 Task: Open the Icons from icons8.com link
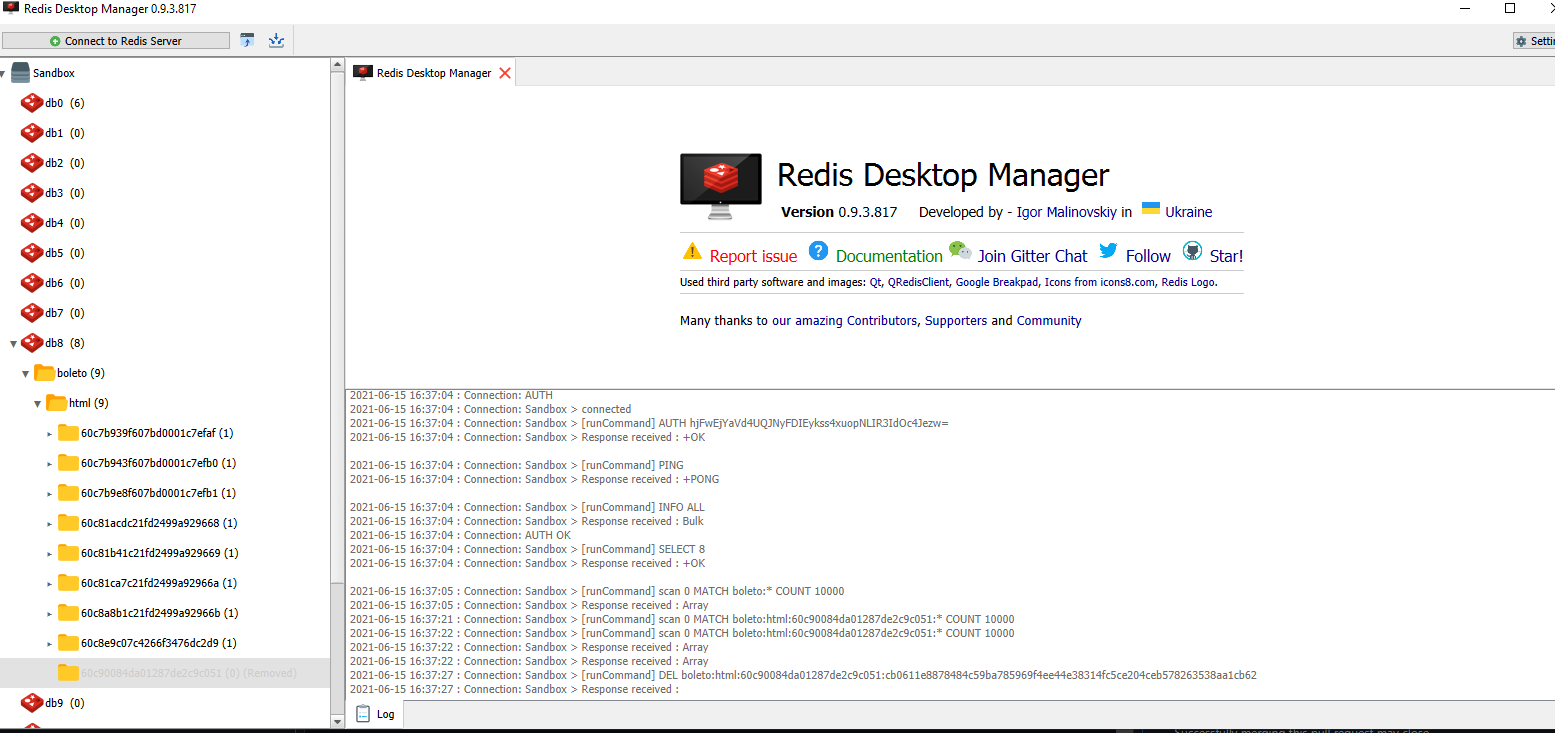coord(1100,282)
